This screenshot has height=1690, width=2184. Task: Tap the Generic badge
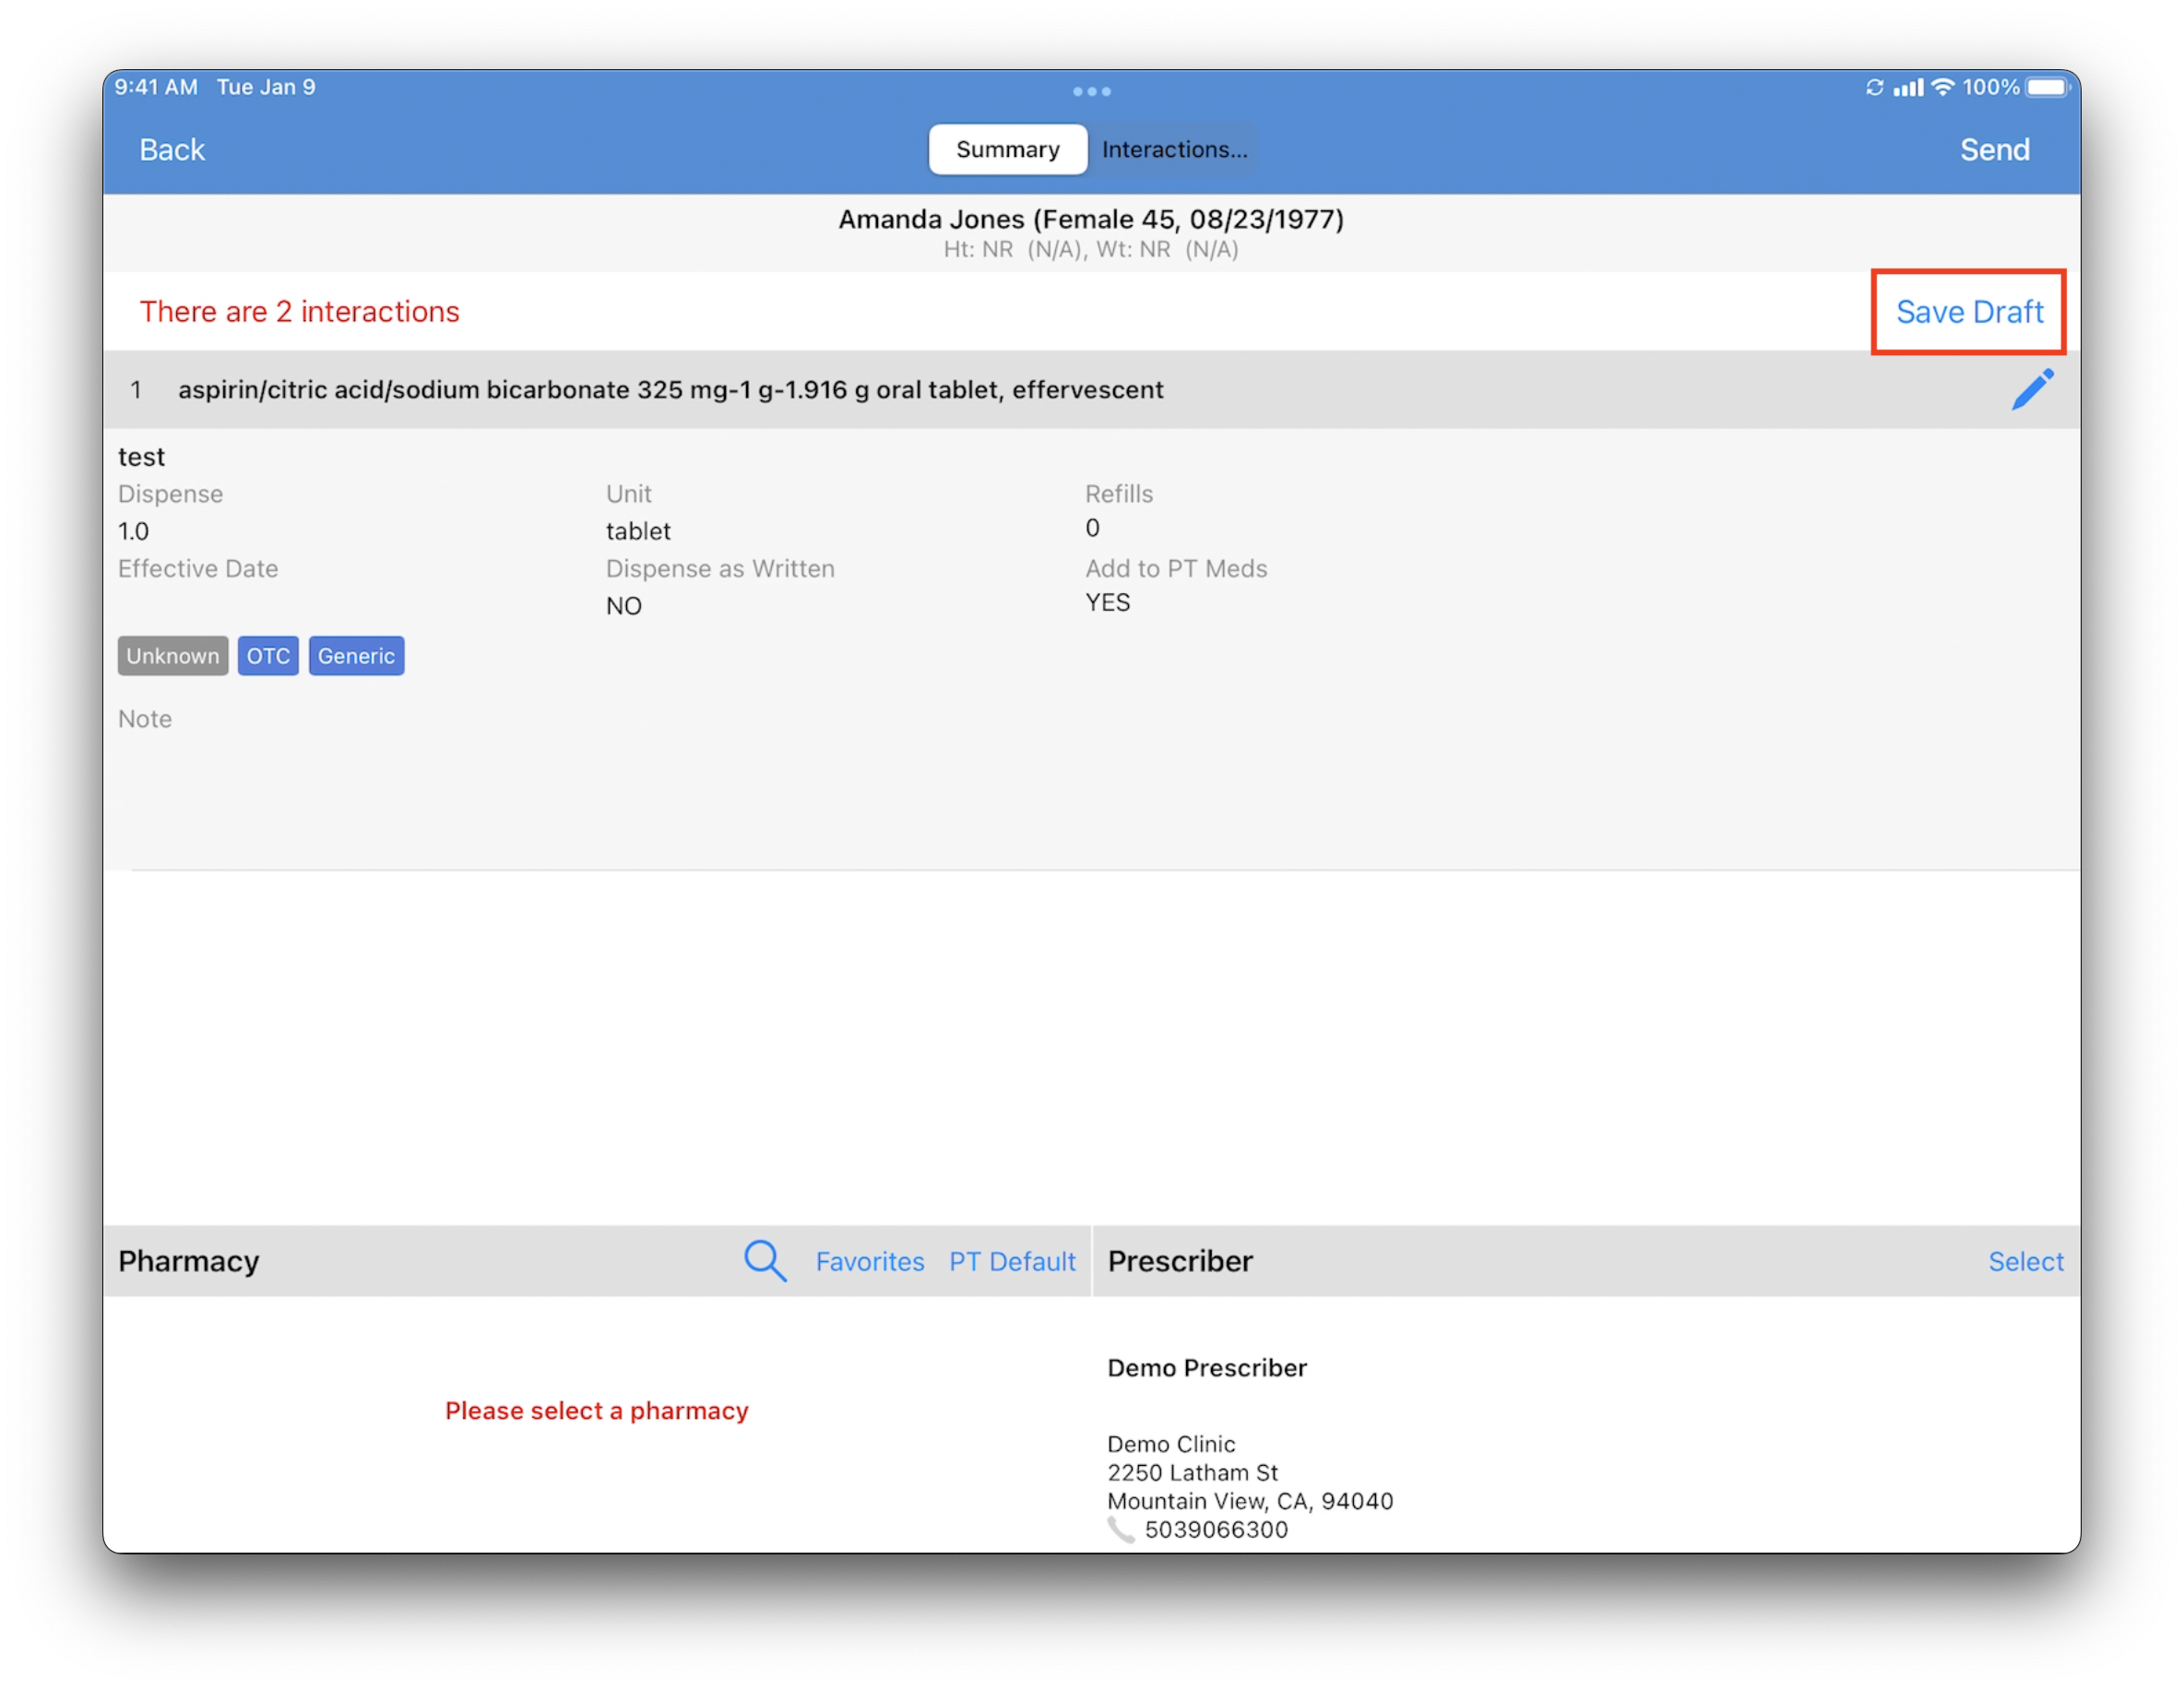(356, 656)
